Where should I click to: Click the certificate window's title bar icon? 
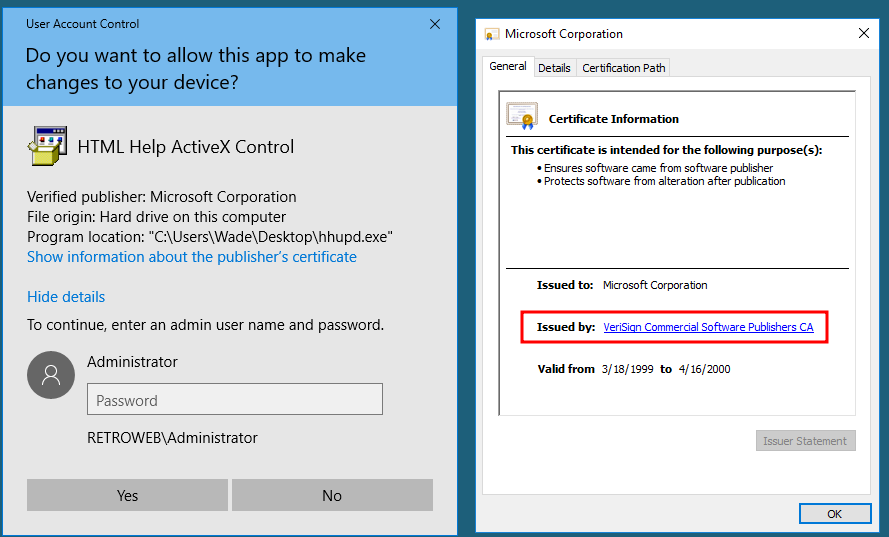coord(492,34)
